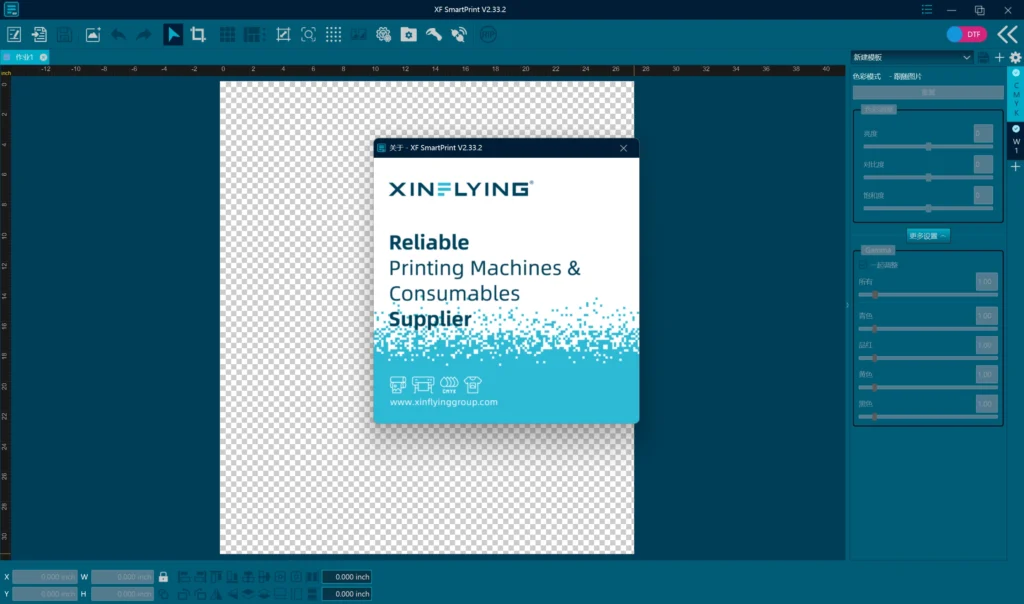The image size is (1024, 604).
Task: Toggle the DTF mode switch
Action: [x=966, y=34]
